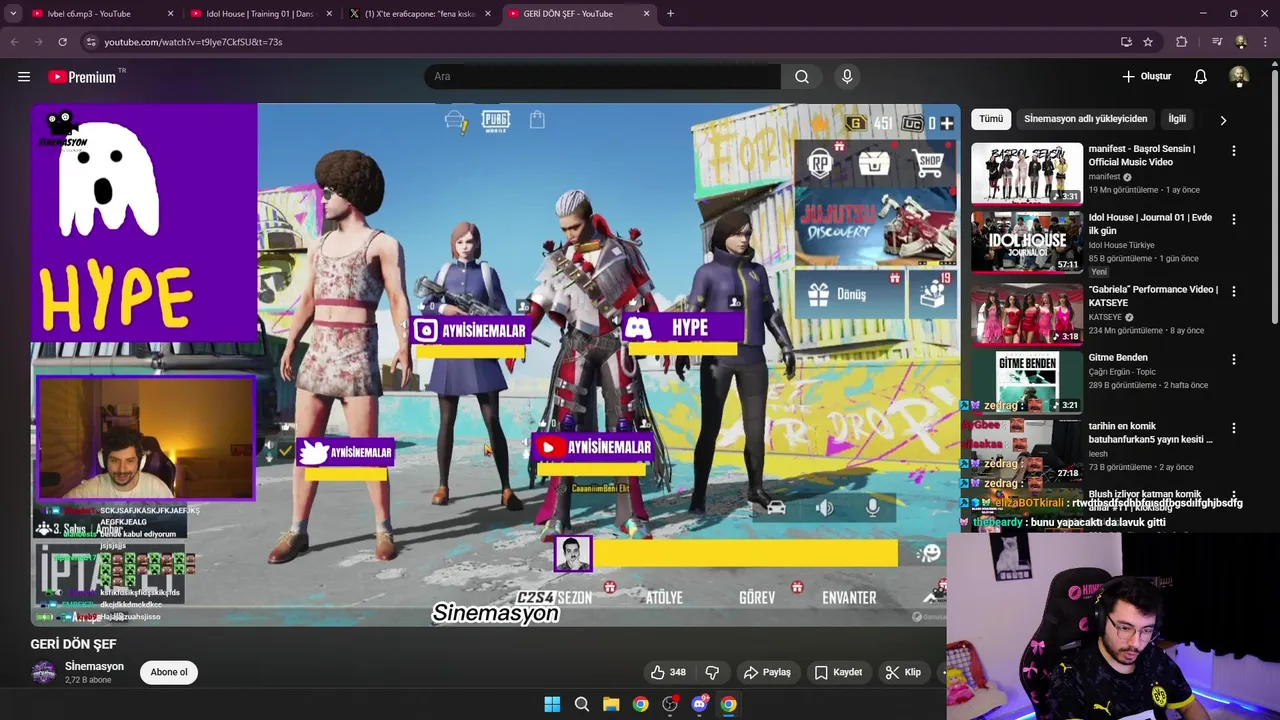This screenshot has height=720, width=1280.
Task: View site information icon in address bar
Action: (90, 42)
